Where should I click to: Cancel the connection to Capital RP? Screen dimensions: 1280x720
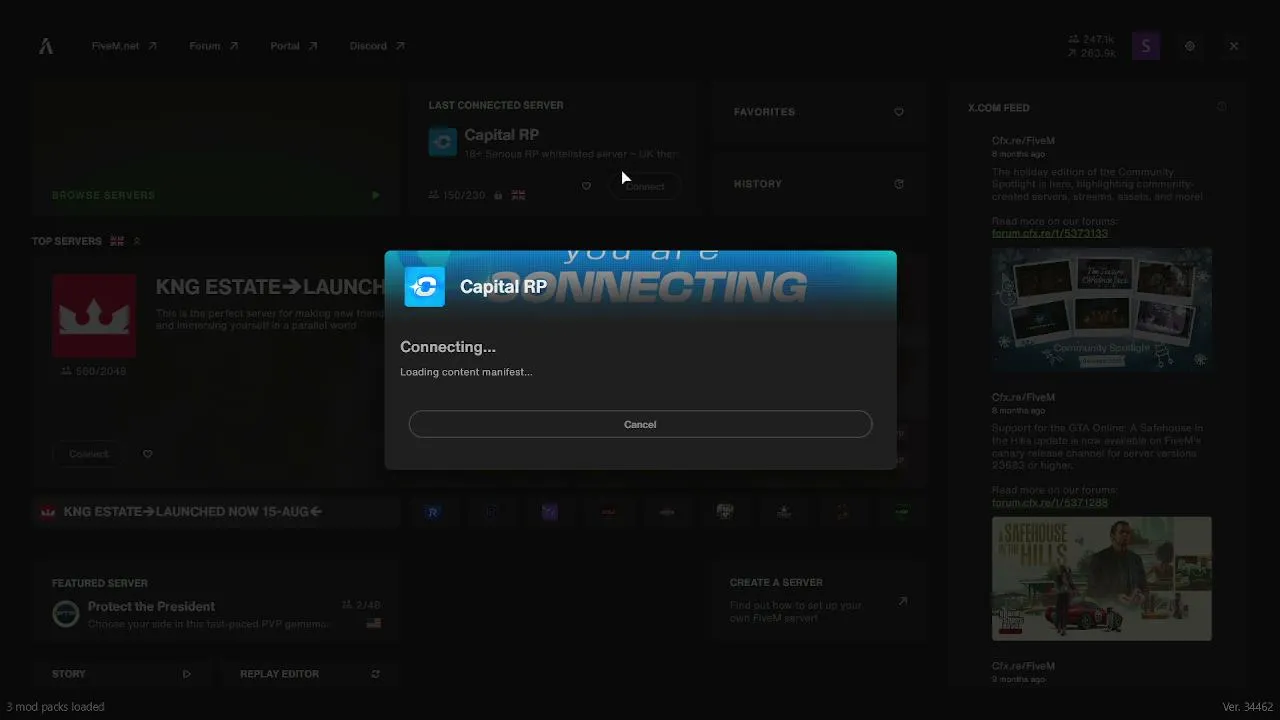[640, 424]
